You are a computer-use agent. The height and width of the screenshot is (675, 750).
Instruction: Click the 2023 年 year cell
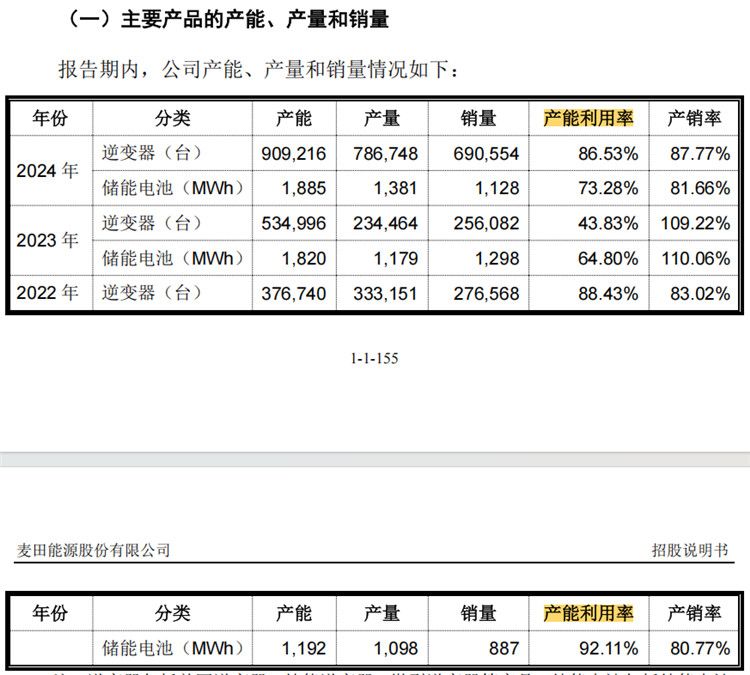tap(47, 240)
